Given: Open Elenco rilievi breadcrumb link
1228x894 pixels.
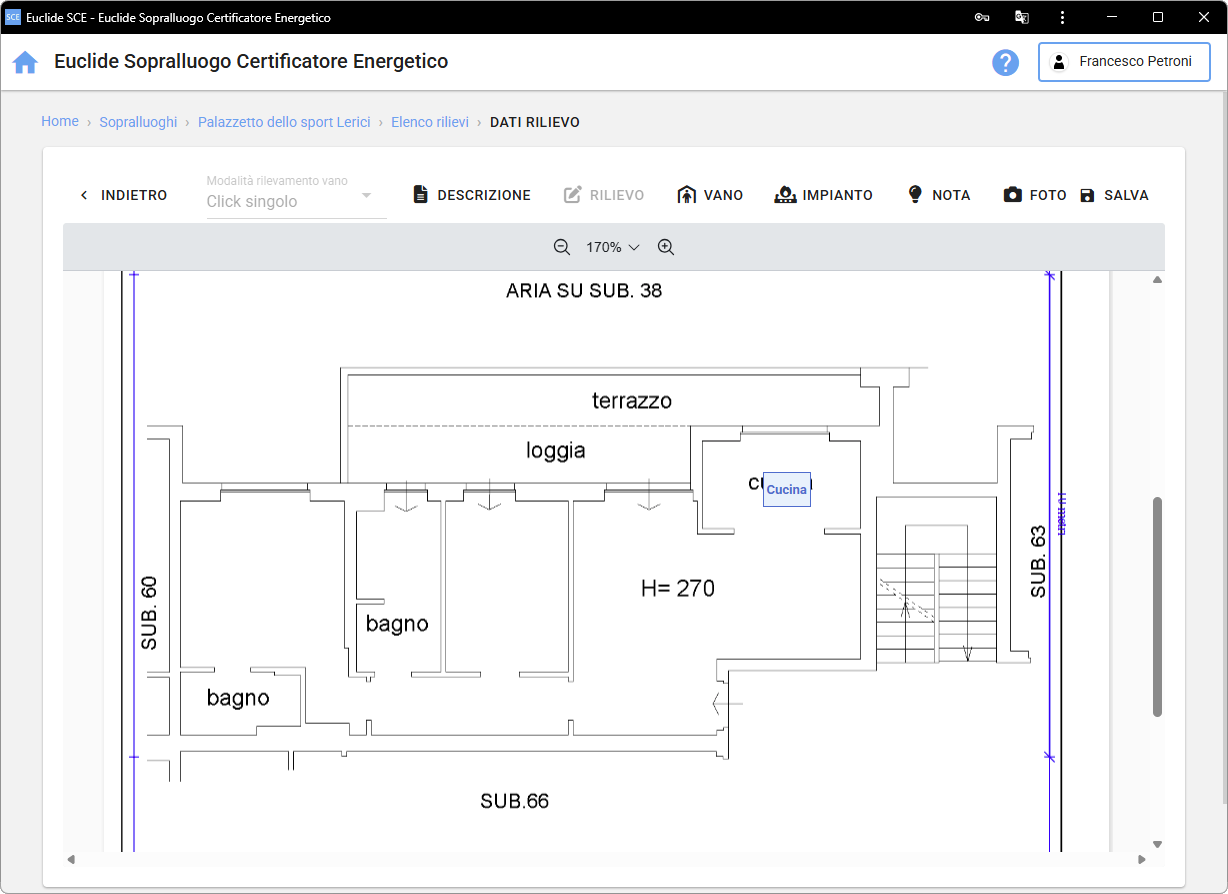Looking at the screenshot, I should (x=430, y=122).
